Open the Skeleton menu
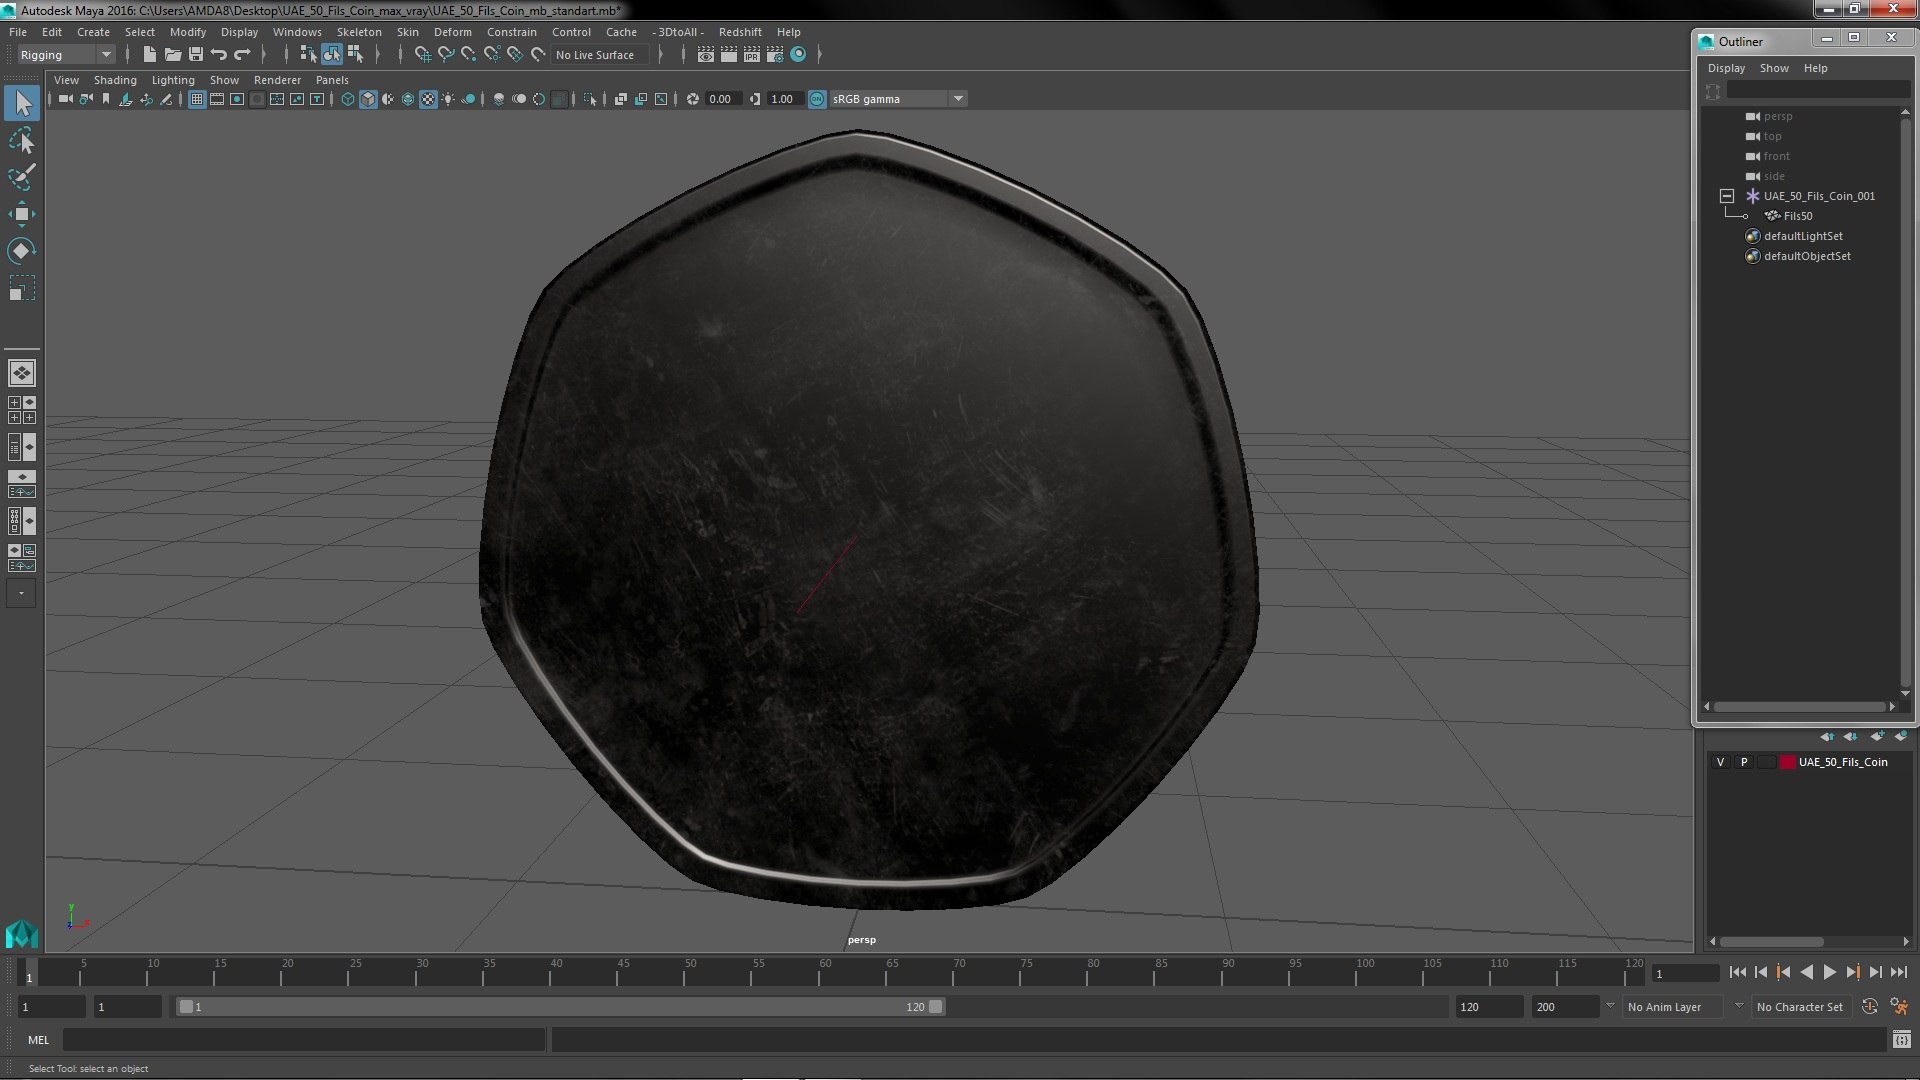This screenshot has width=1920, height=1080. tap(358, 32)
